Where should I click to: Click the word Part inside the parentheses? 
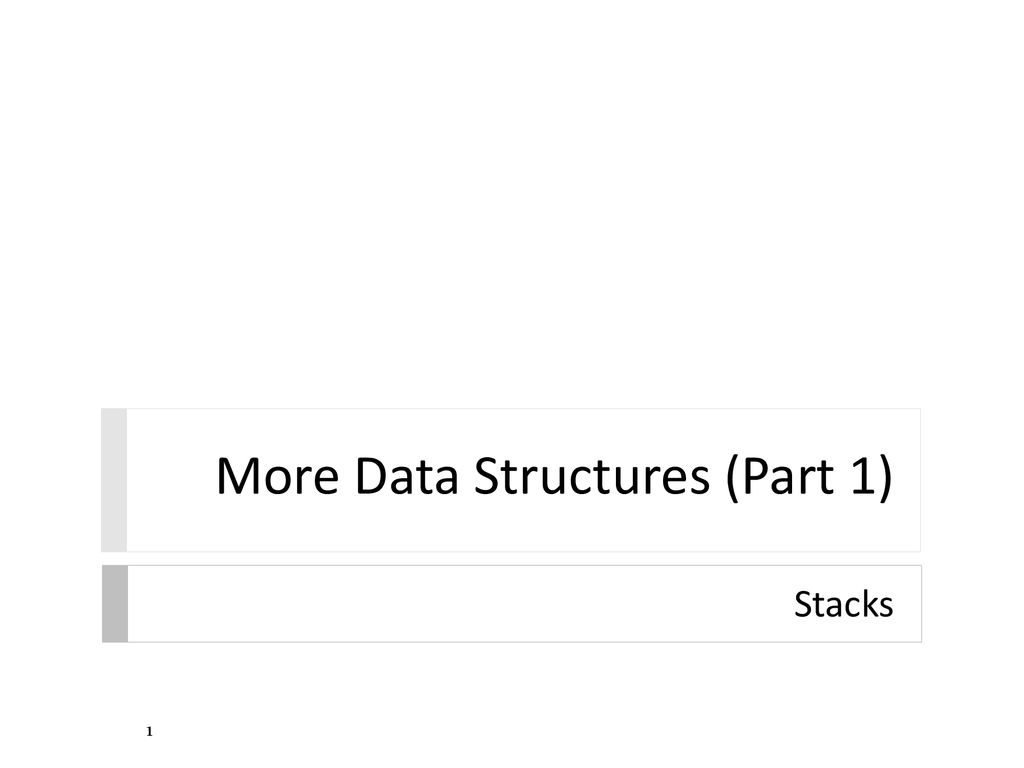pyautogui.click(x=788, y=476)
